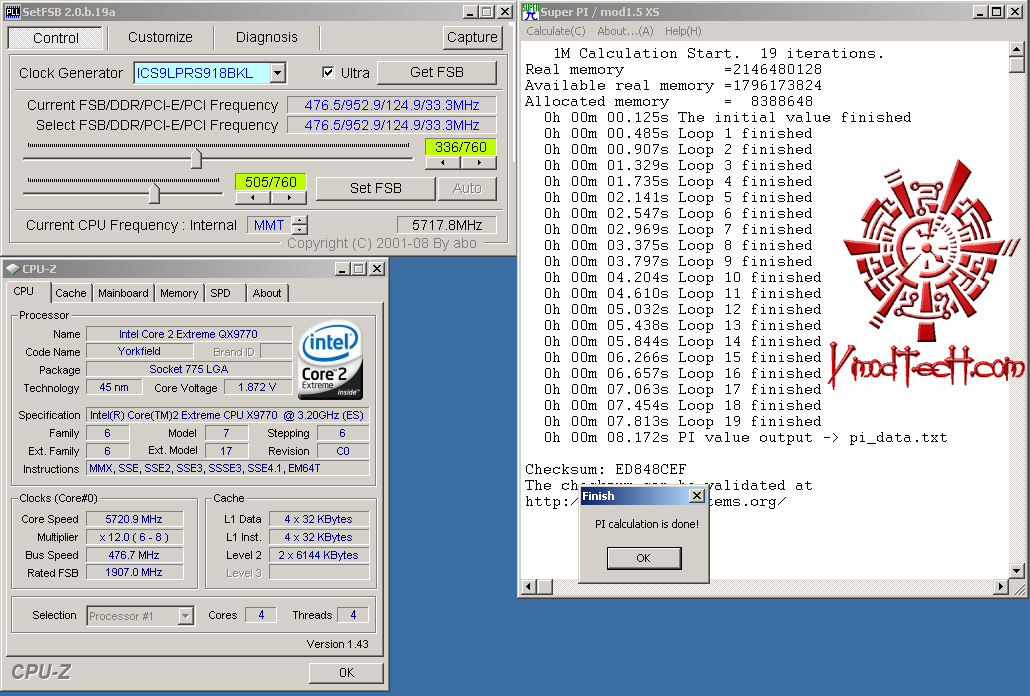Open Super PI Help menu
The height and width of the screenshot is (696, 1030).
pos(683,31)
